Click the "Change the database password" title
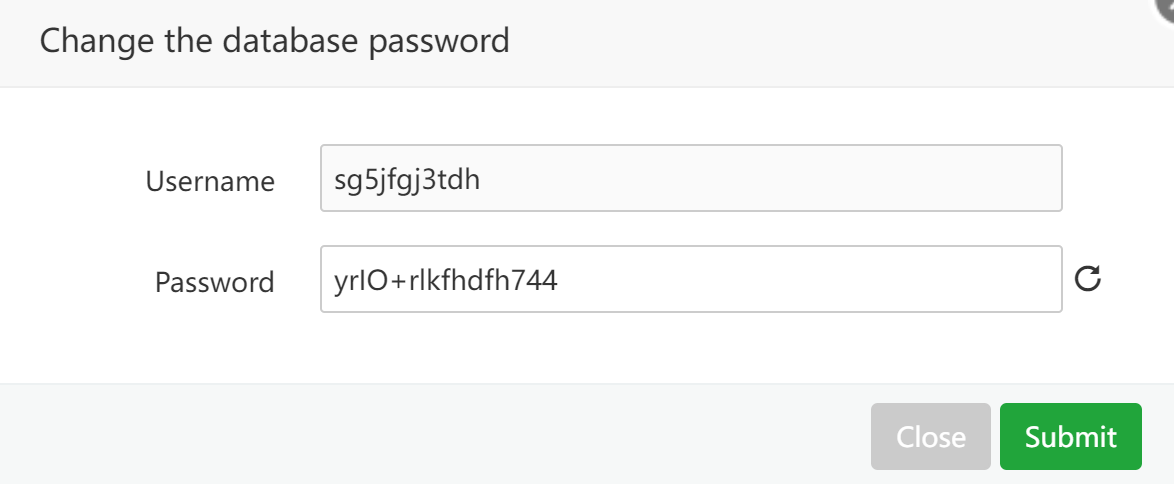1174x484 pixels. [x=274, y=41]
